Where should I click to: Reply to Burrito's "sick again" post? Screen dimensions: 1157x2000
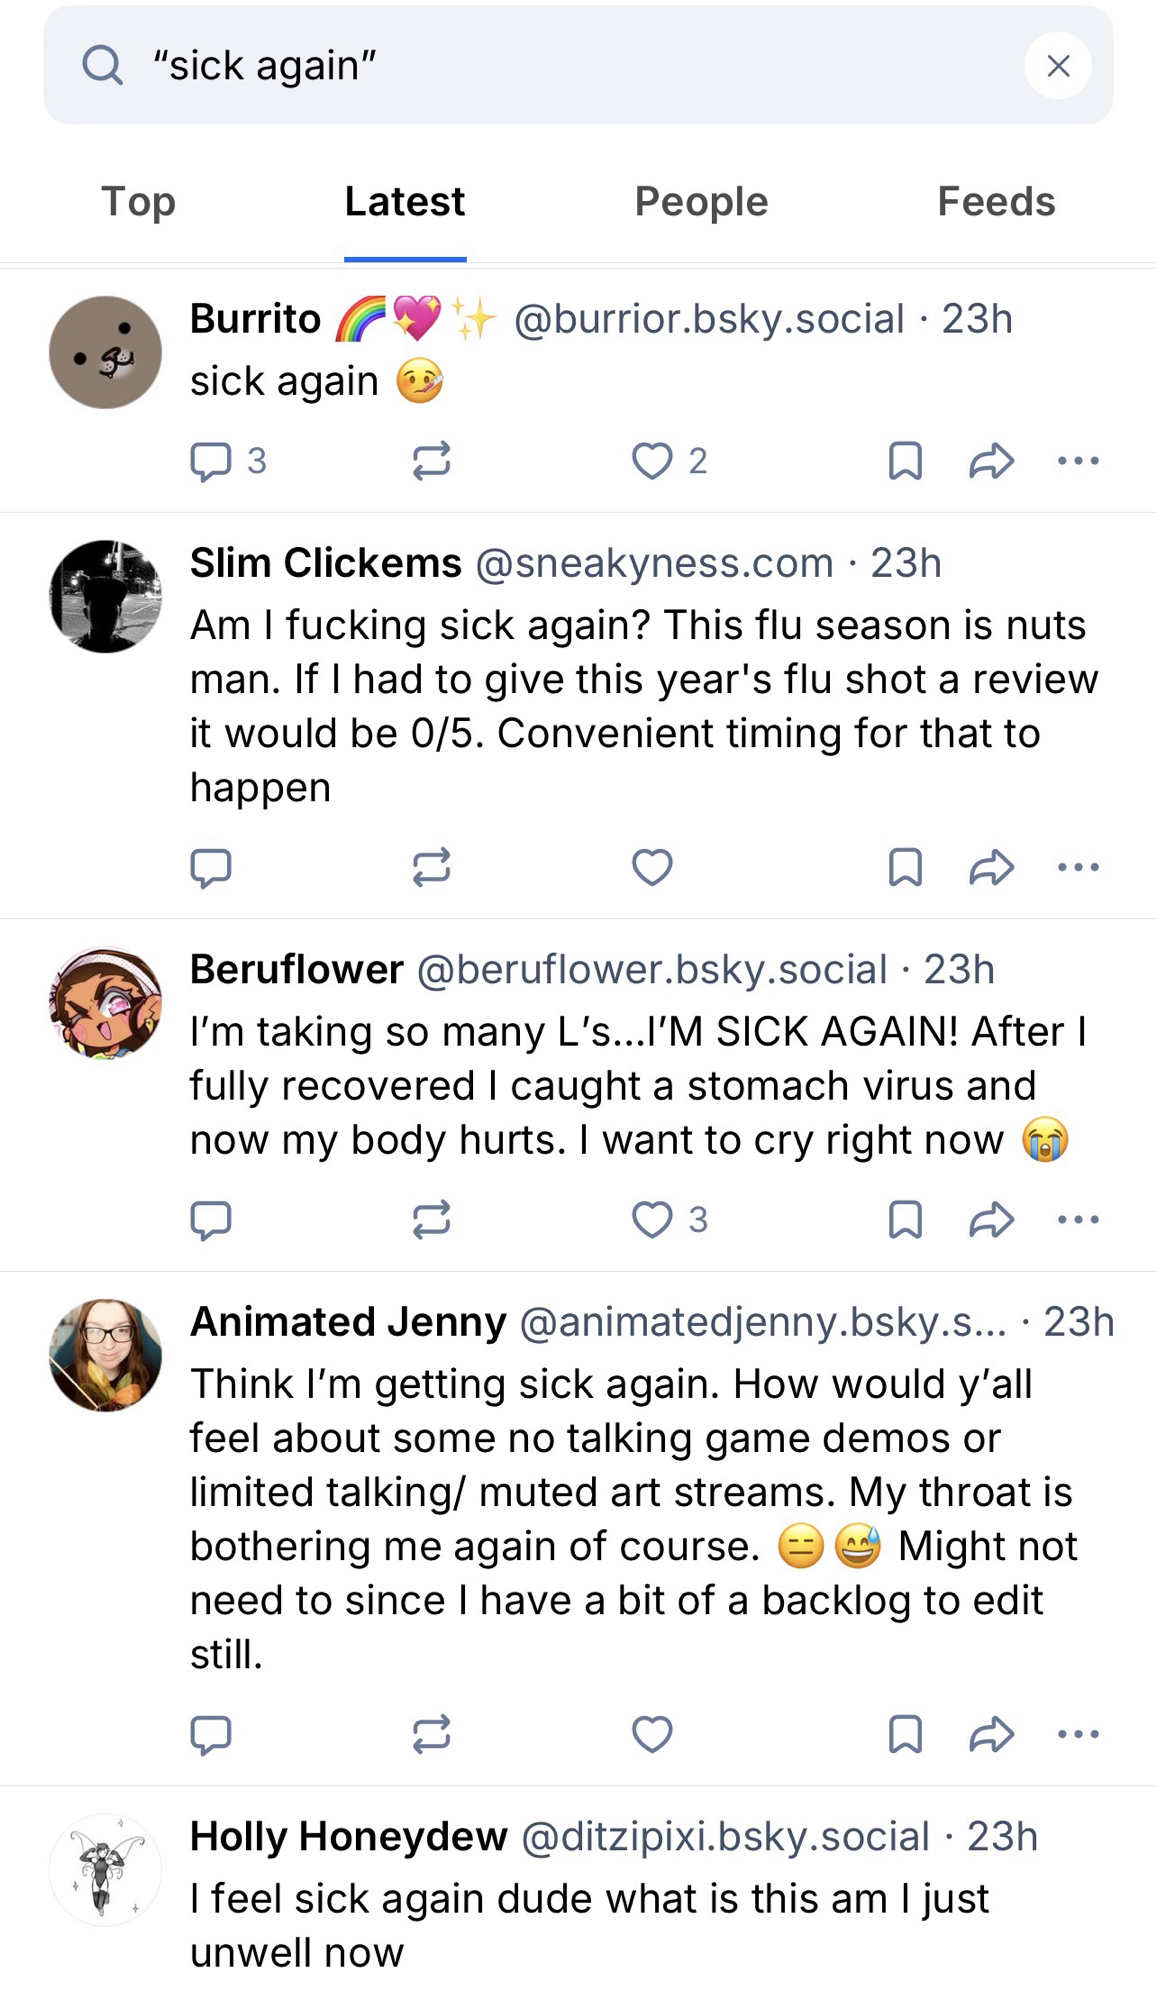[210, 461]
